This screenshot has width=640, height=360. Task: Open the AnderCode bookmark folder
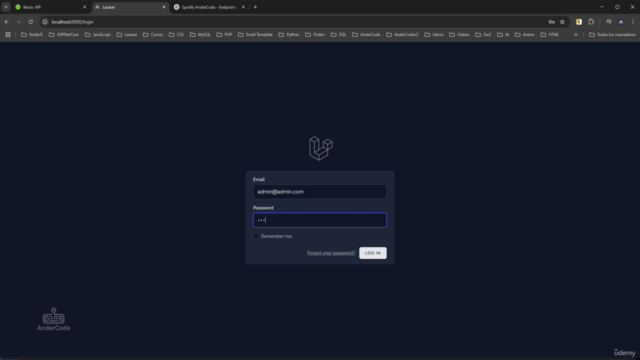(366, 35)
